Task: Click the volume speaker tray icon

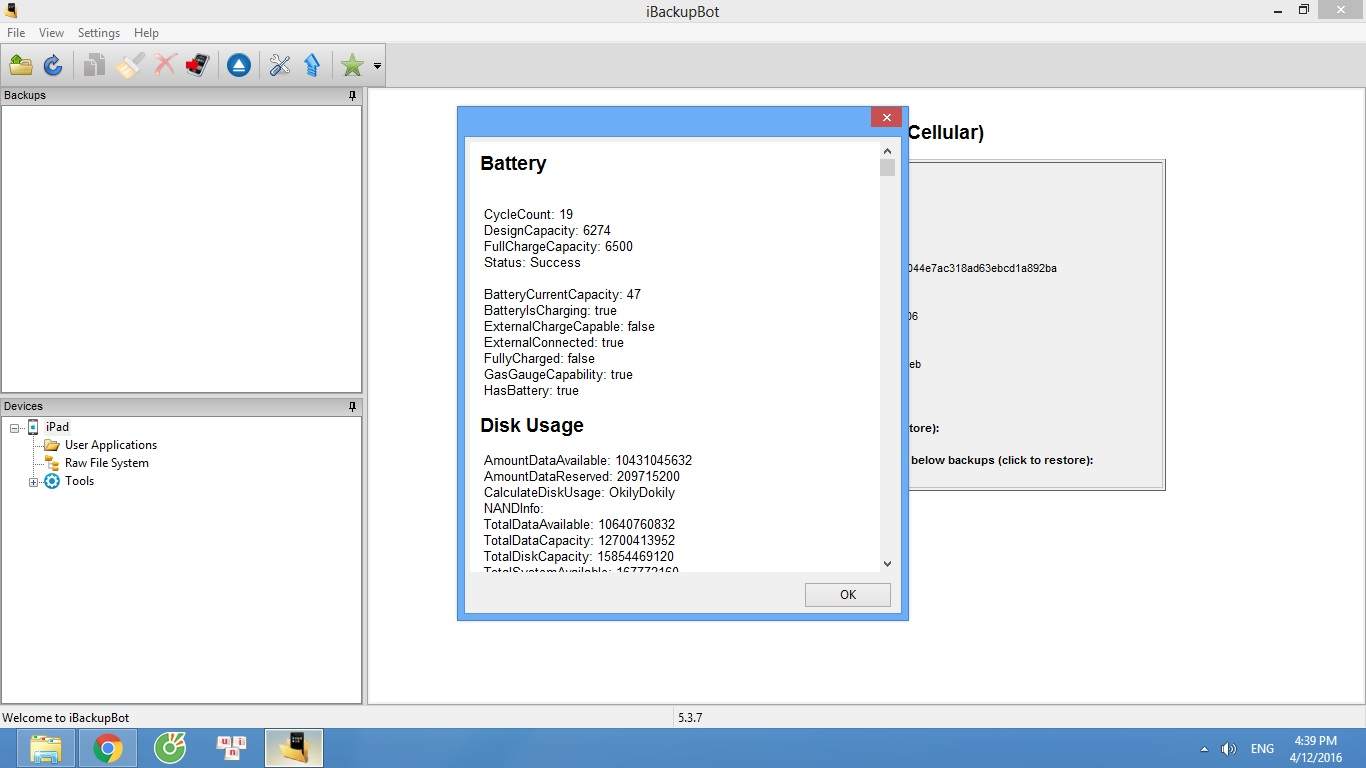Action: [x=1228, y=749]
